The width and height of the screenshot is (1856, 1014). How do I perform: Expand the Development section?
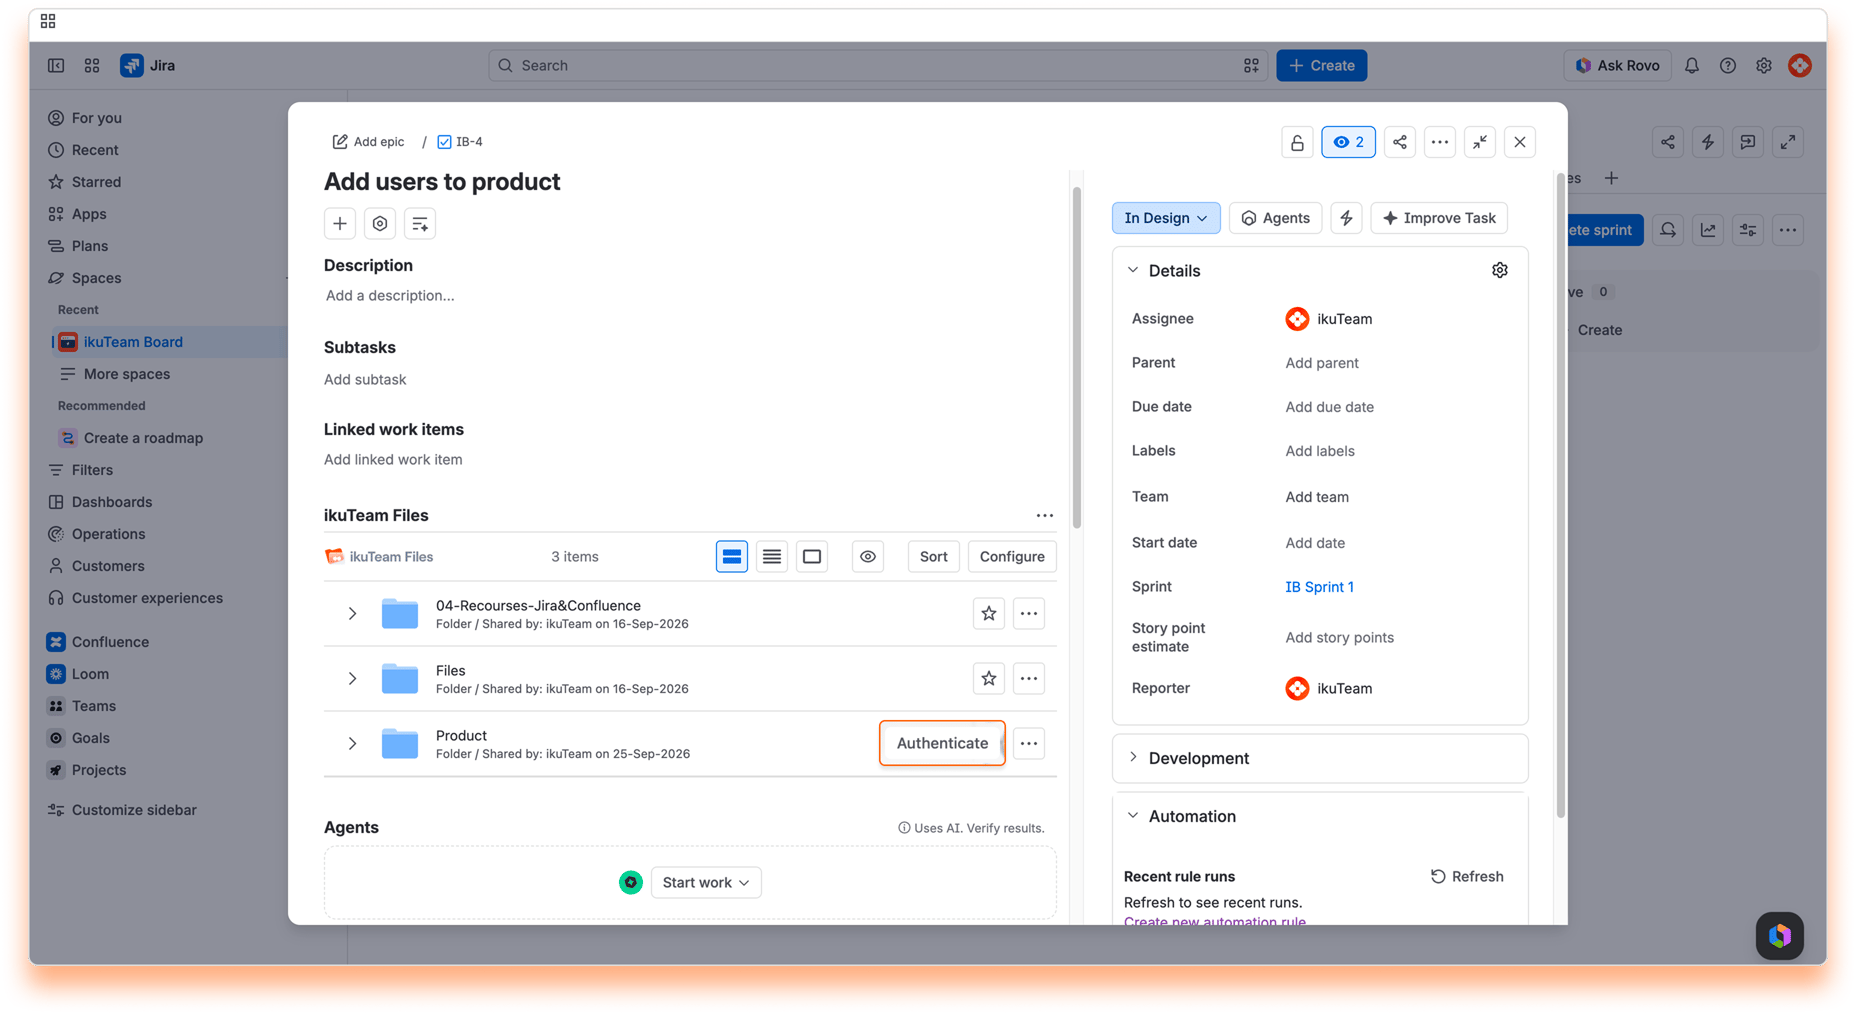(1133, 758)
